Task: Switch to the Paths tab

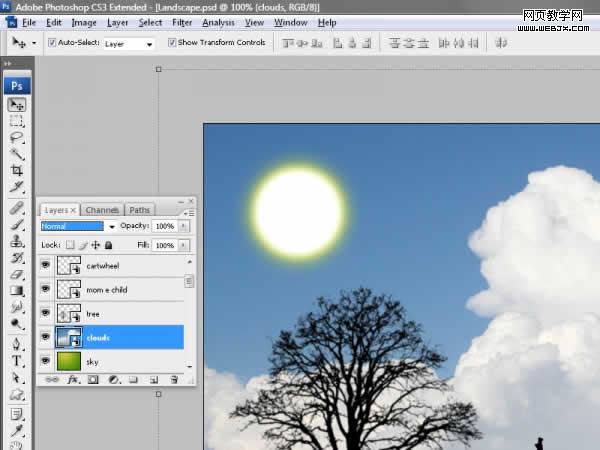Action: point(139,210)
